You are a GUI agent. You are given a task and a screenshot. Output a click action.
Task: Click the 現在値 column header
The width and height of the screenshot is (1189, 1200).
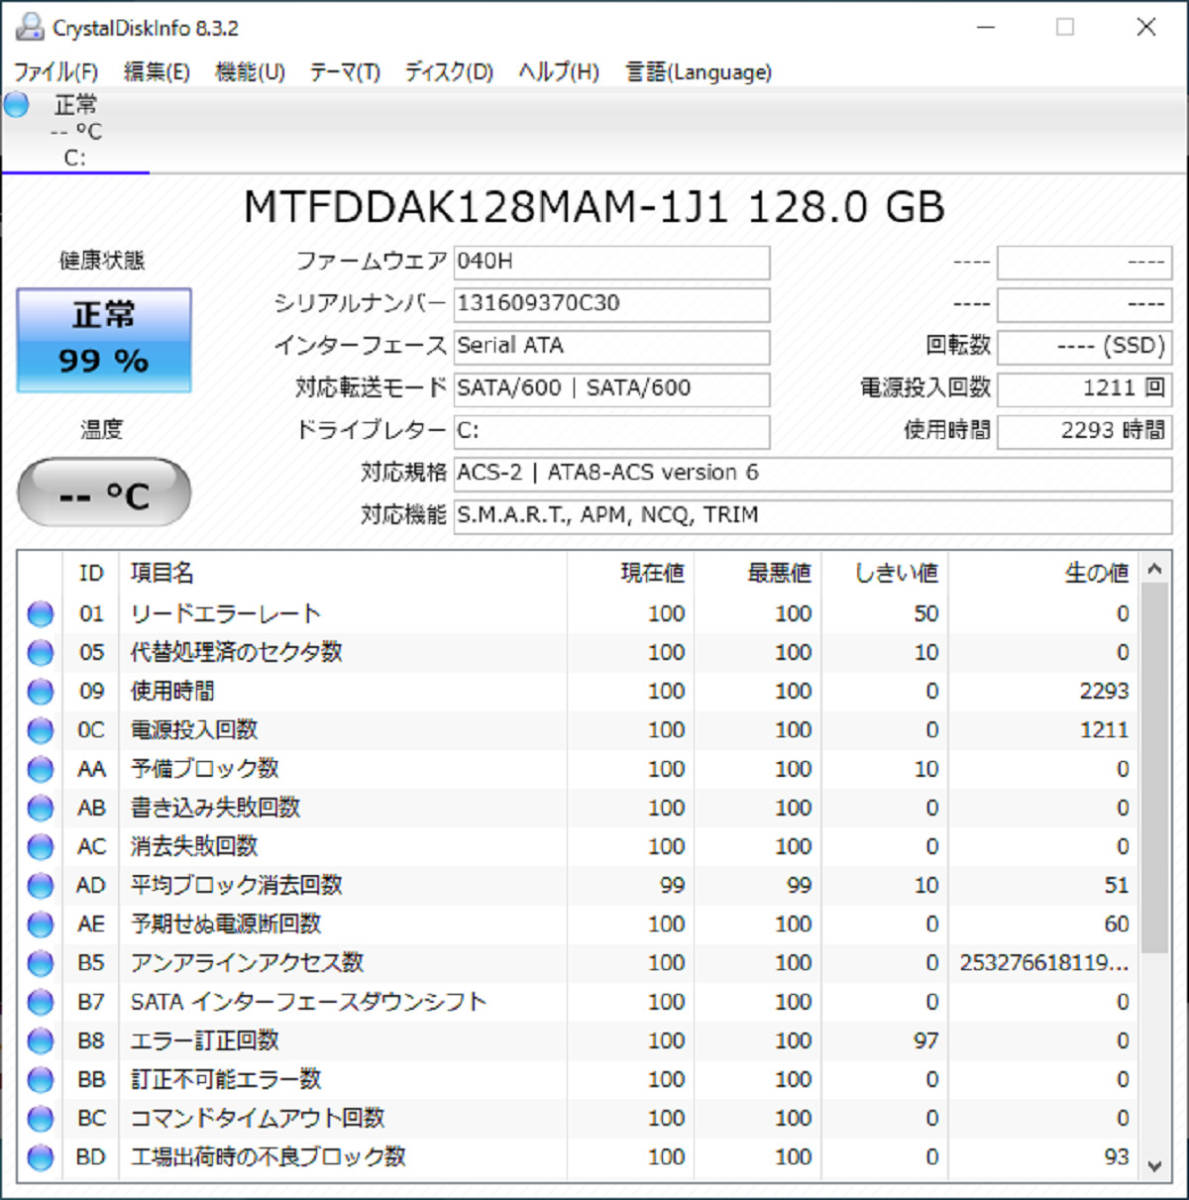click(x=630, y=573)
